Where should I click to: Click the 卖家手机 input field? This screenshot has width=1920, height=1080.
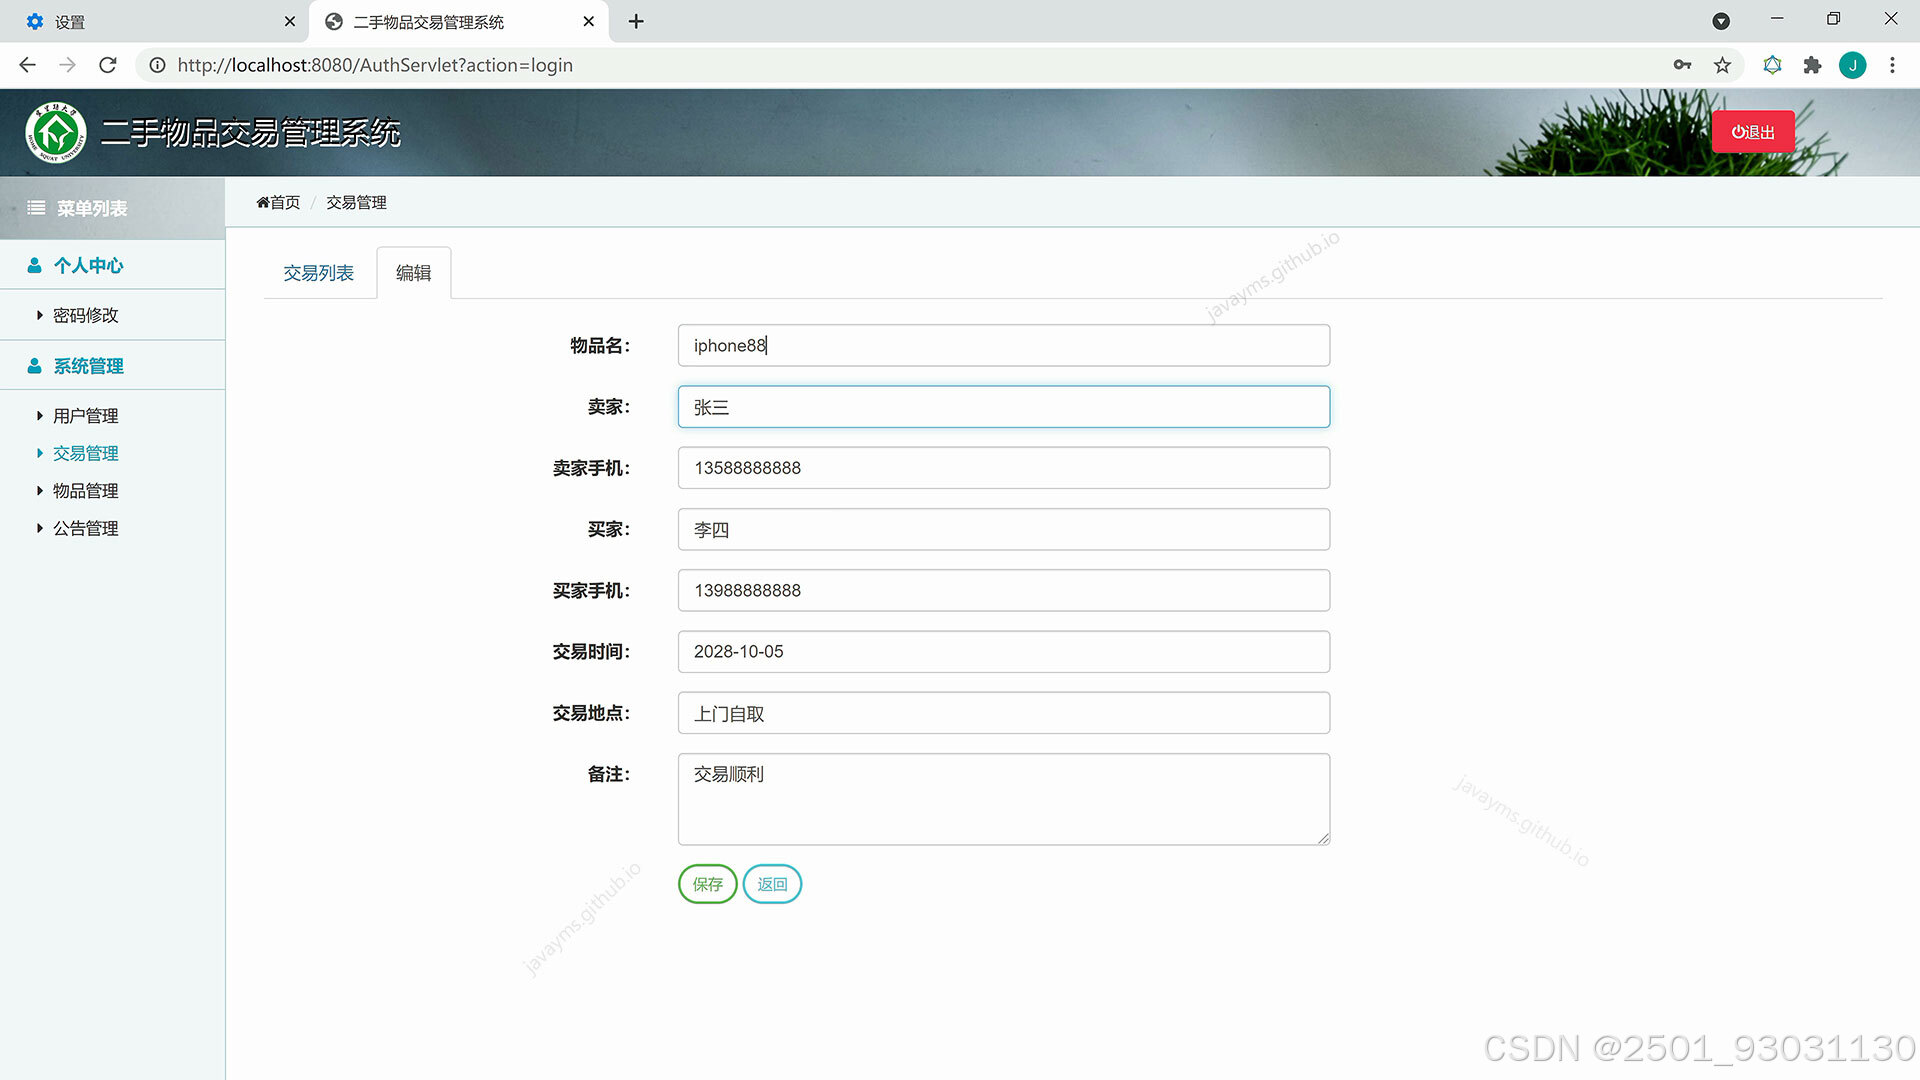coord(1004,468)
